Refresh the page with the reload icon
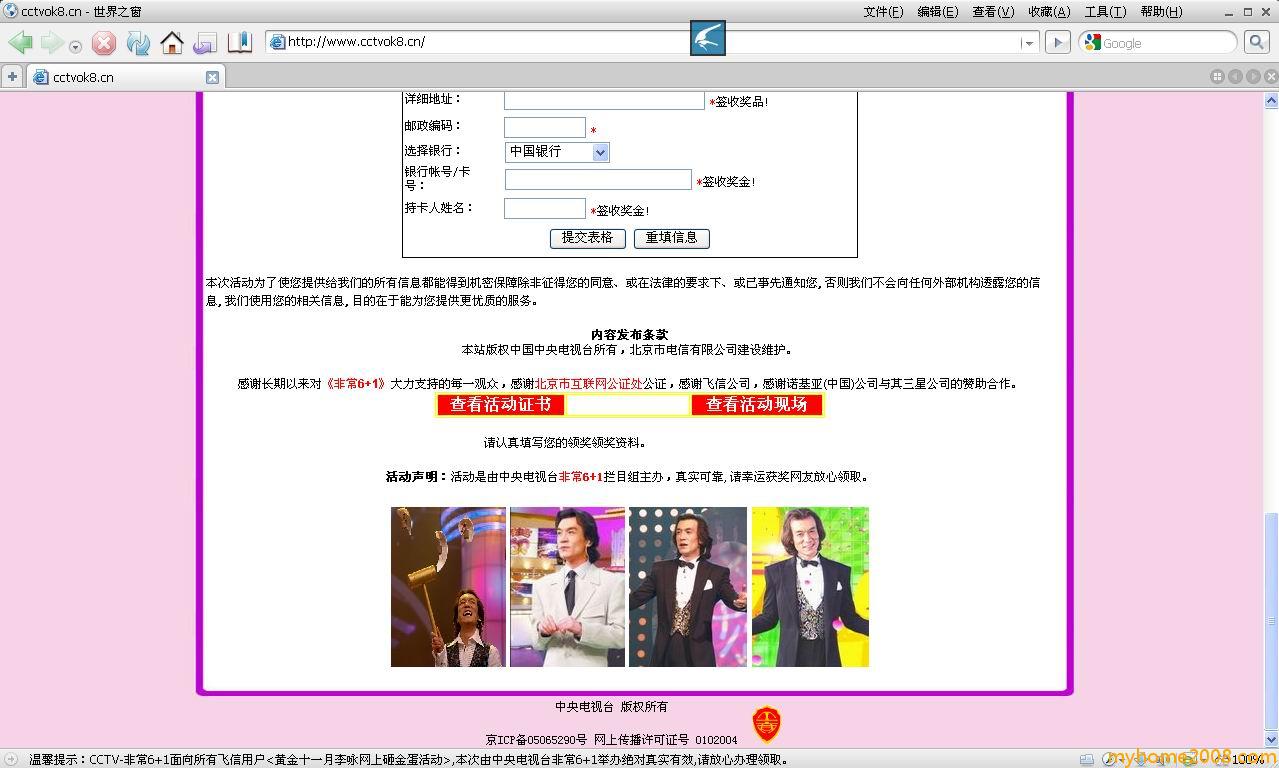Screen dimensions: 1279x768 pyautogui.click(x=138, y=43)
